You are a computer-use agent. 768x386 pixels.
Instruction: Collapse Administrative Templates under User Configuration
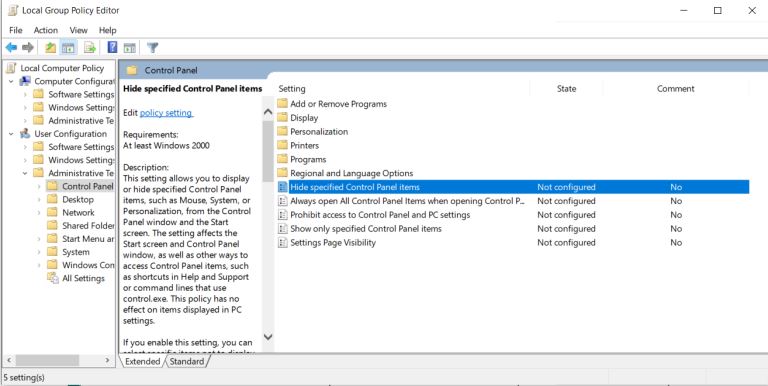click(25, 173)
